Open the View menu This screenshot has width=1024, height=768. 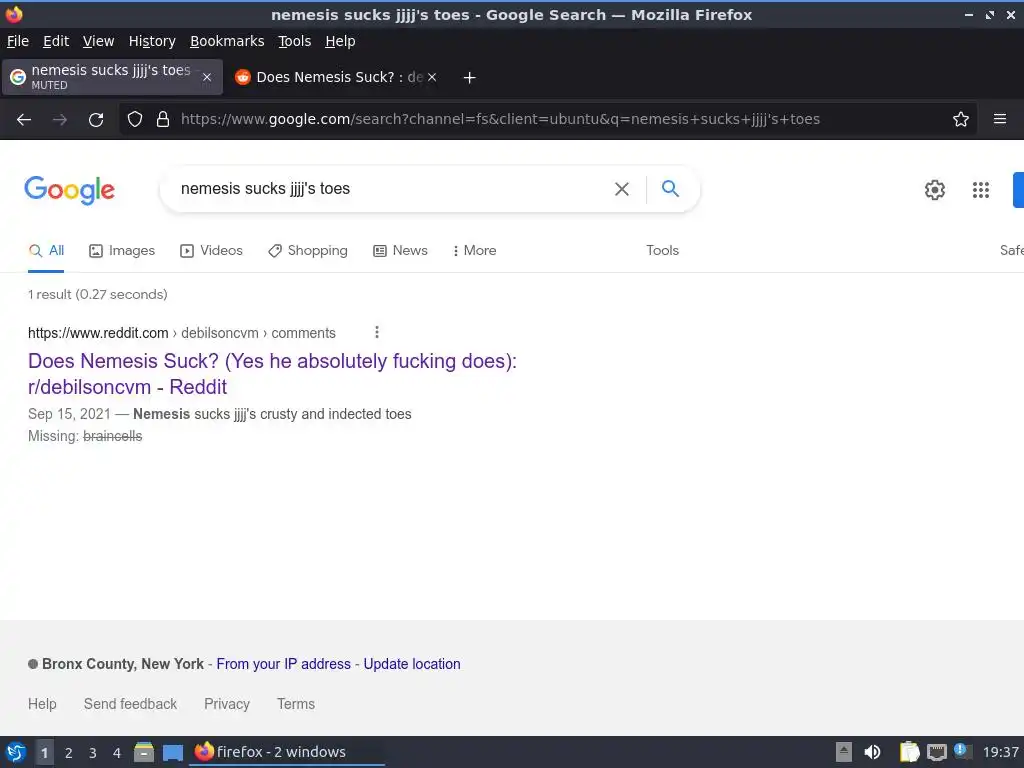99,41
